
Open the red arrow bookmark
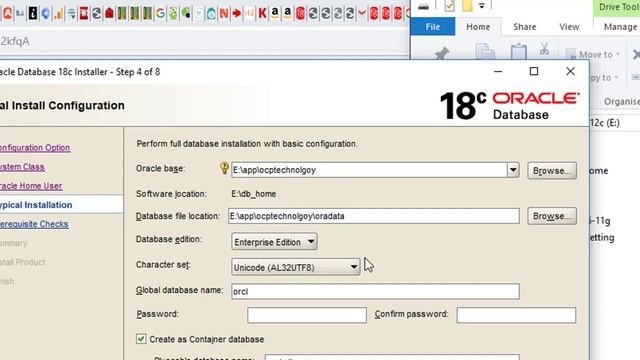[236, 13]
